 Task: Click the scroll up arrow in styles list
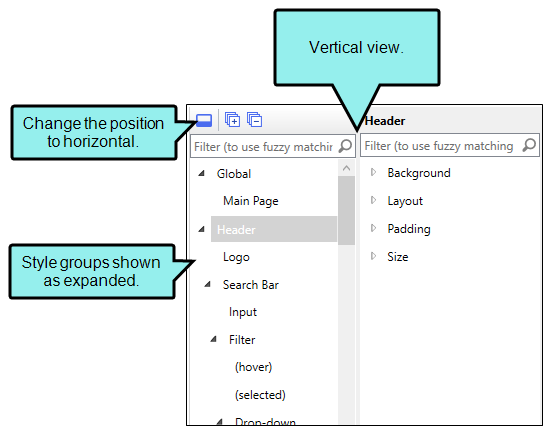point(346,169)
